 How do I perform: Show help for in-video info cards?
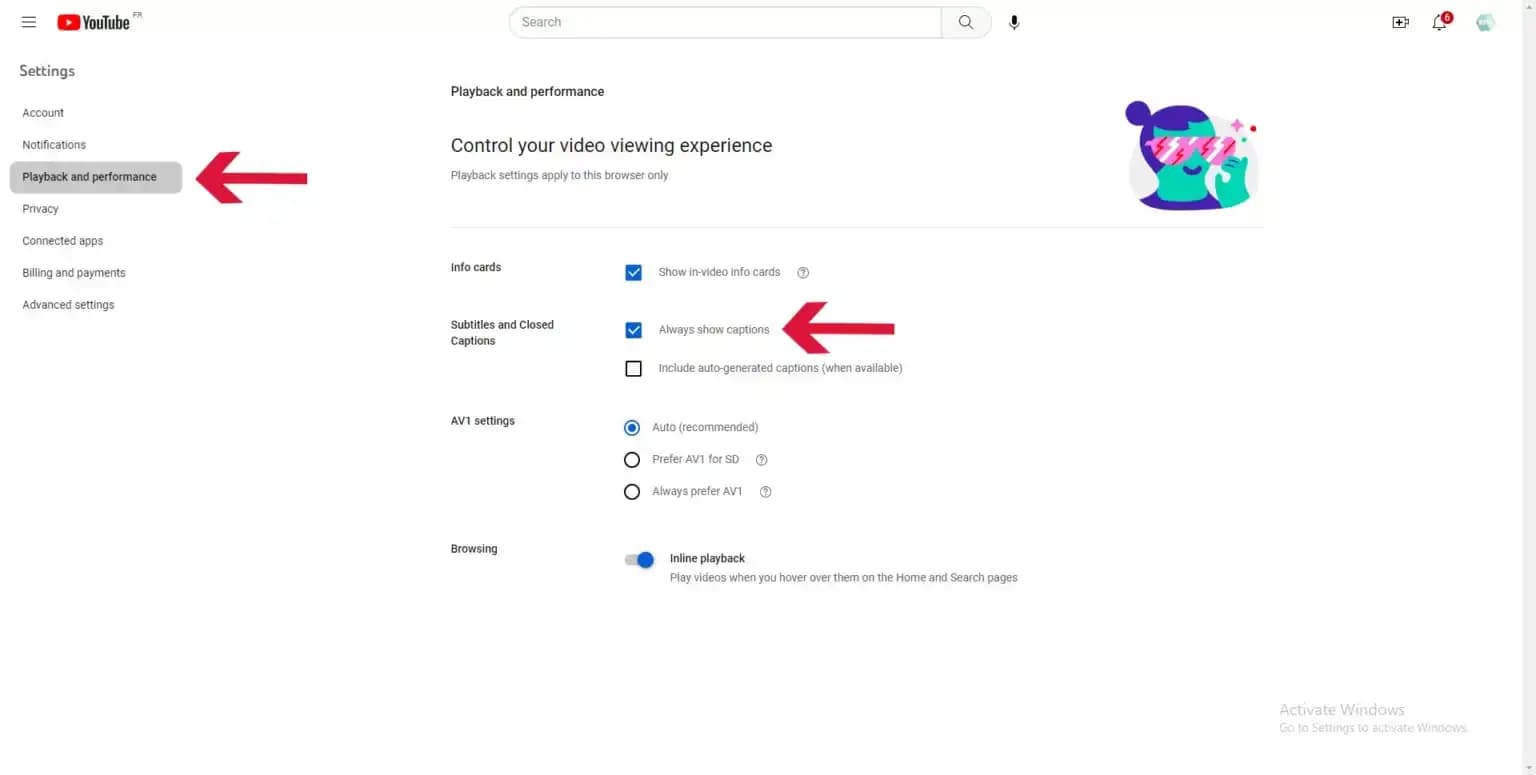click(803, 273)
